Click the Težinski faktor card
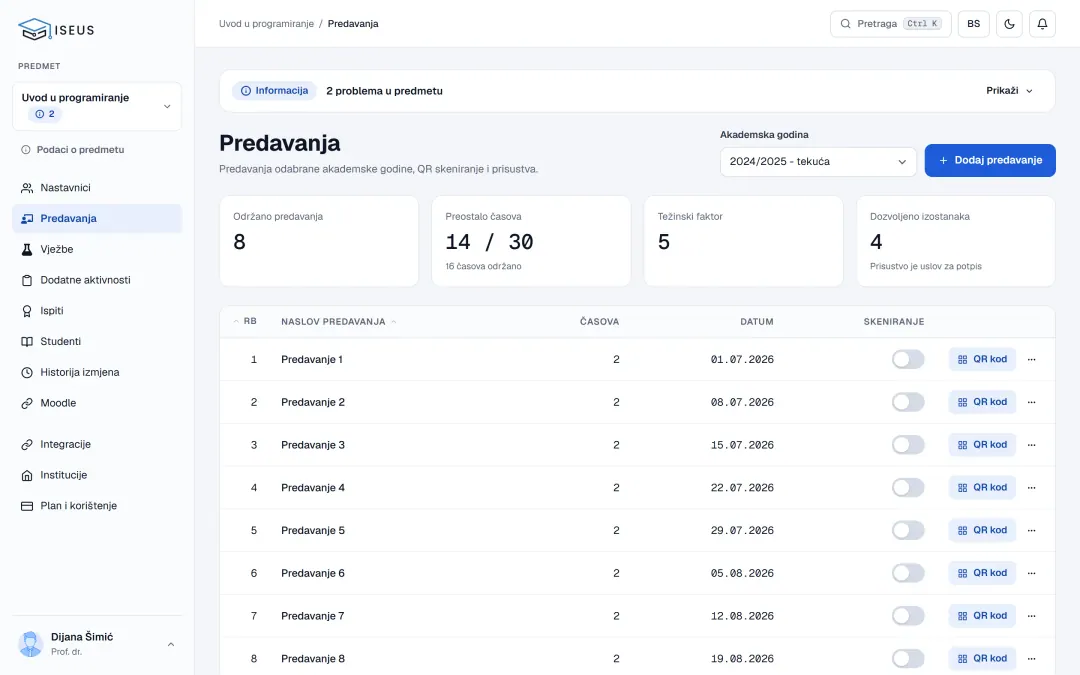 point(743,241)
